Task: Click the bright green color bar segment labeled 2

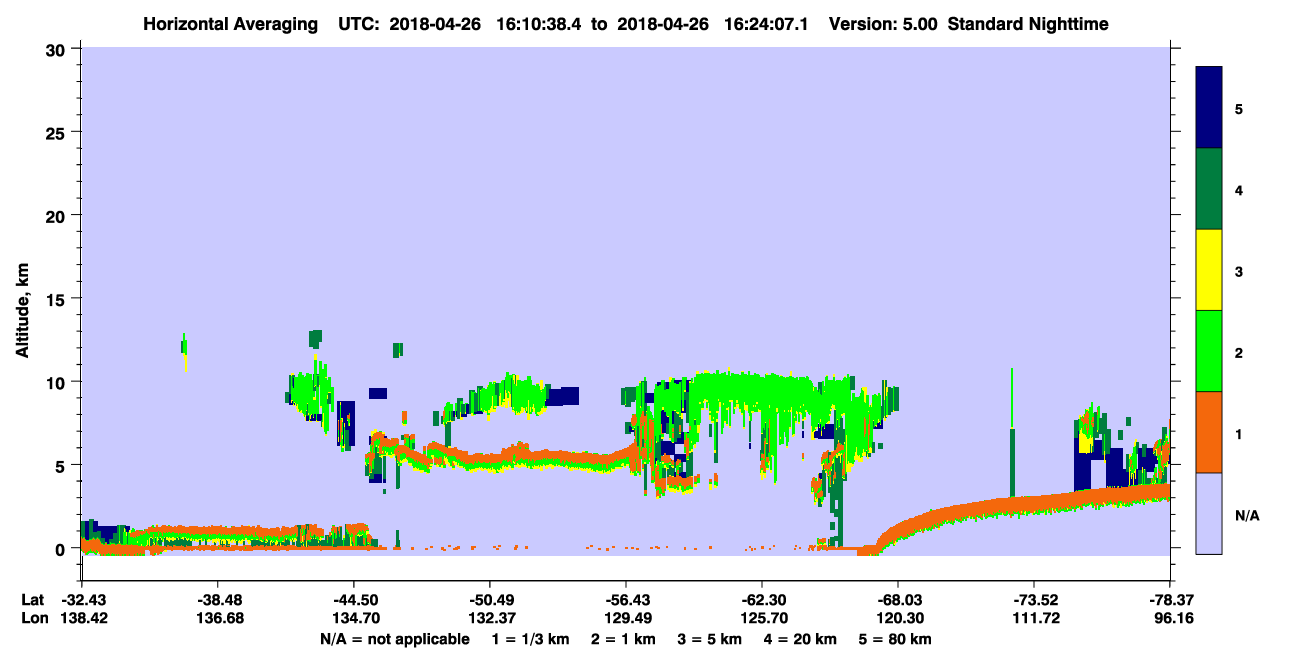Action: [x=1209, y=351]
